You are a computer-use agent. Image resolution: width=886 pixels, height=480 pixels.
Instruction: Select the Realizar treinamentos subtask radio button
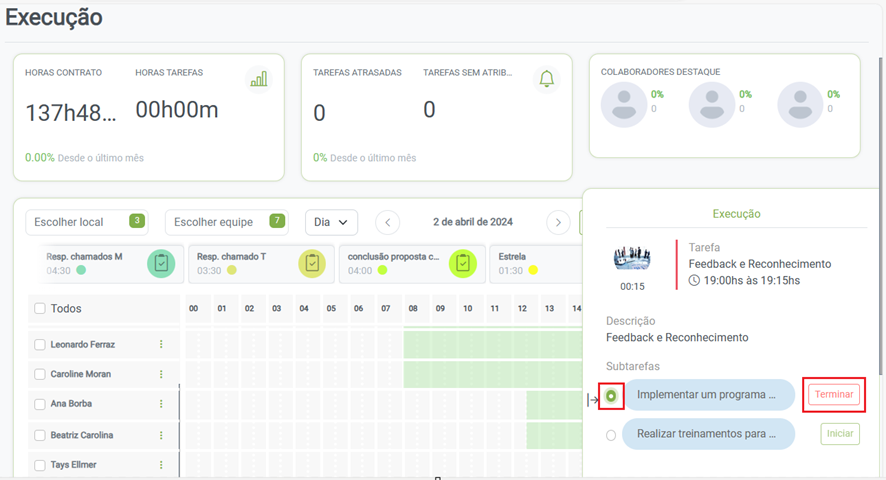(611, 435)
